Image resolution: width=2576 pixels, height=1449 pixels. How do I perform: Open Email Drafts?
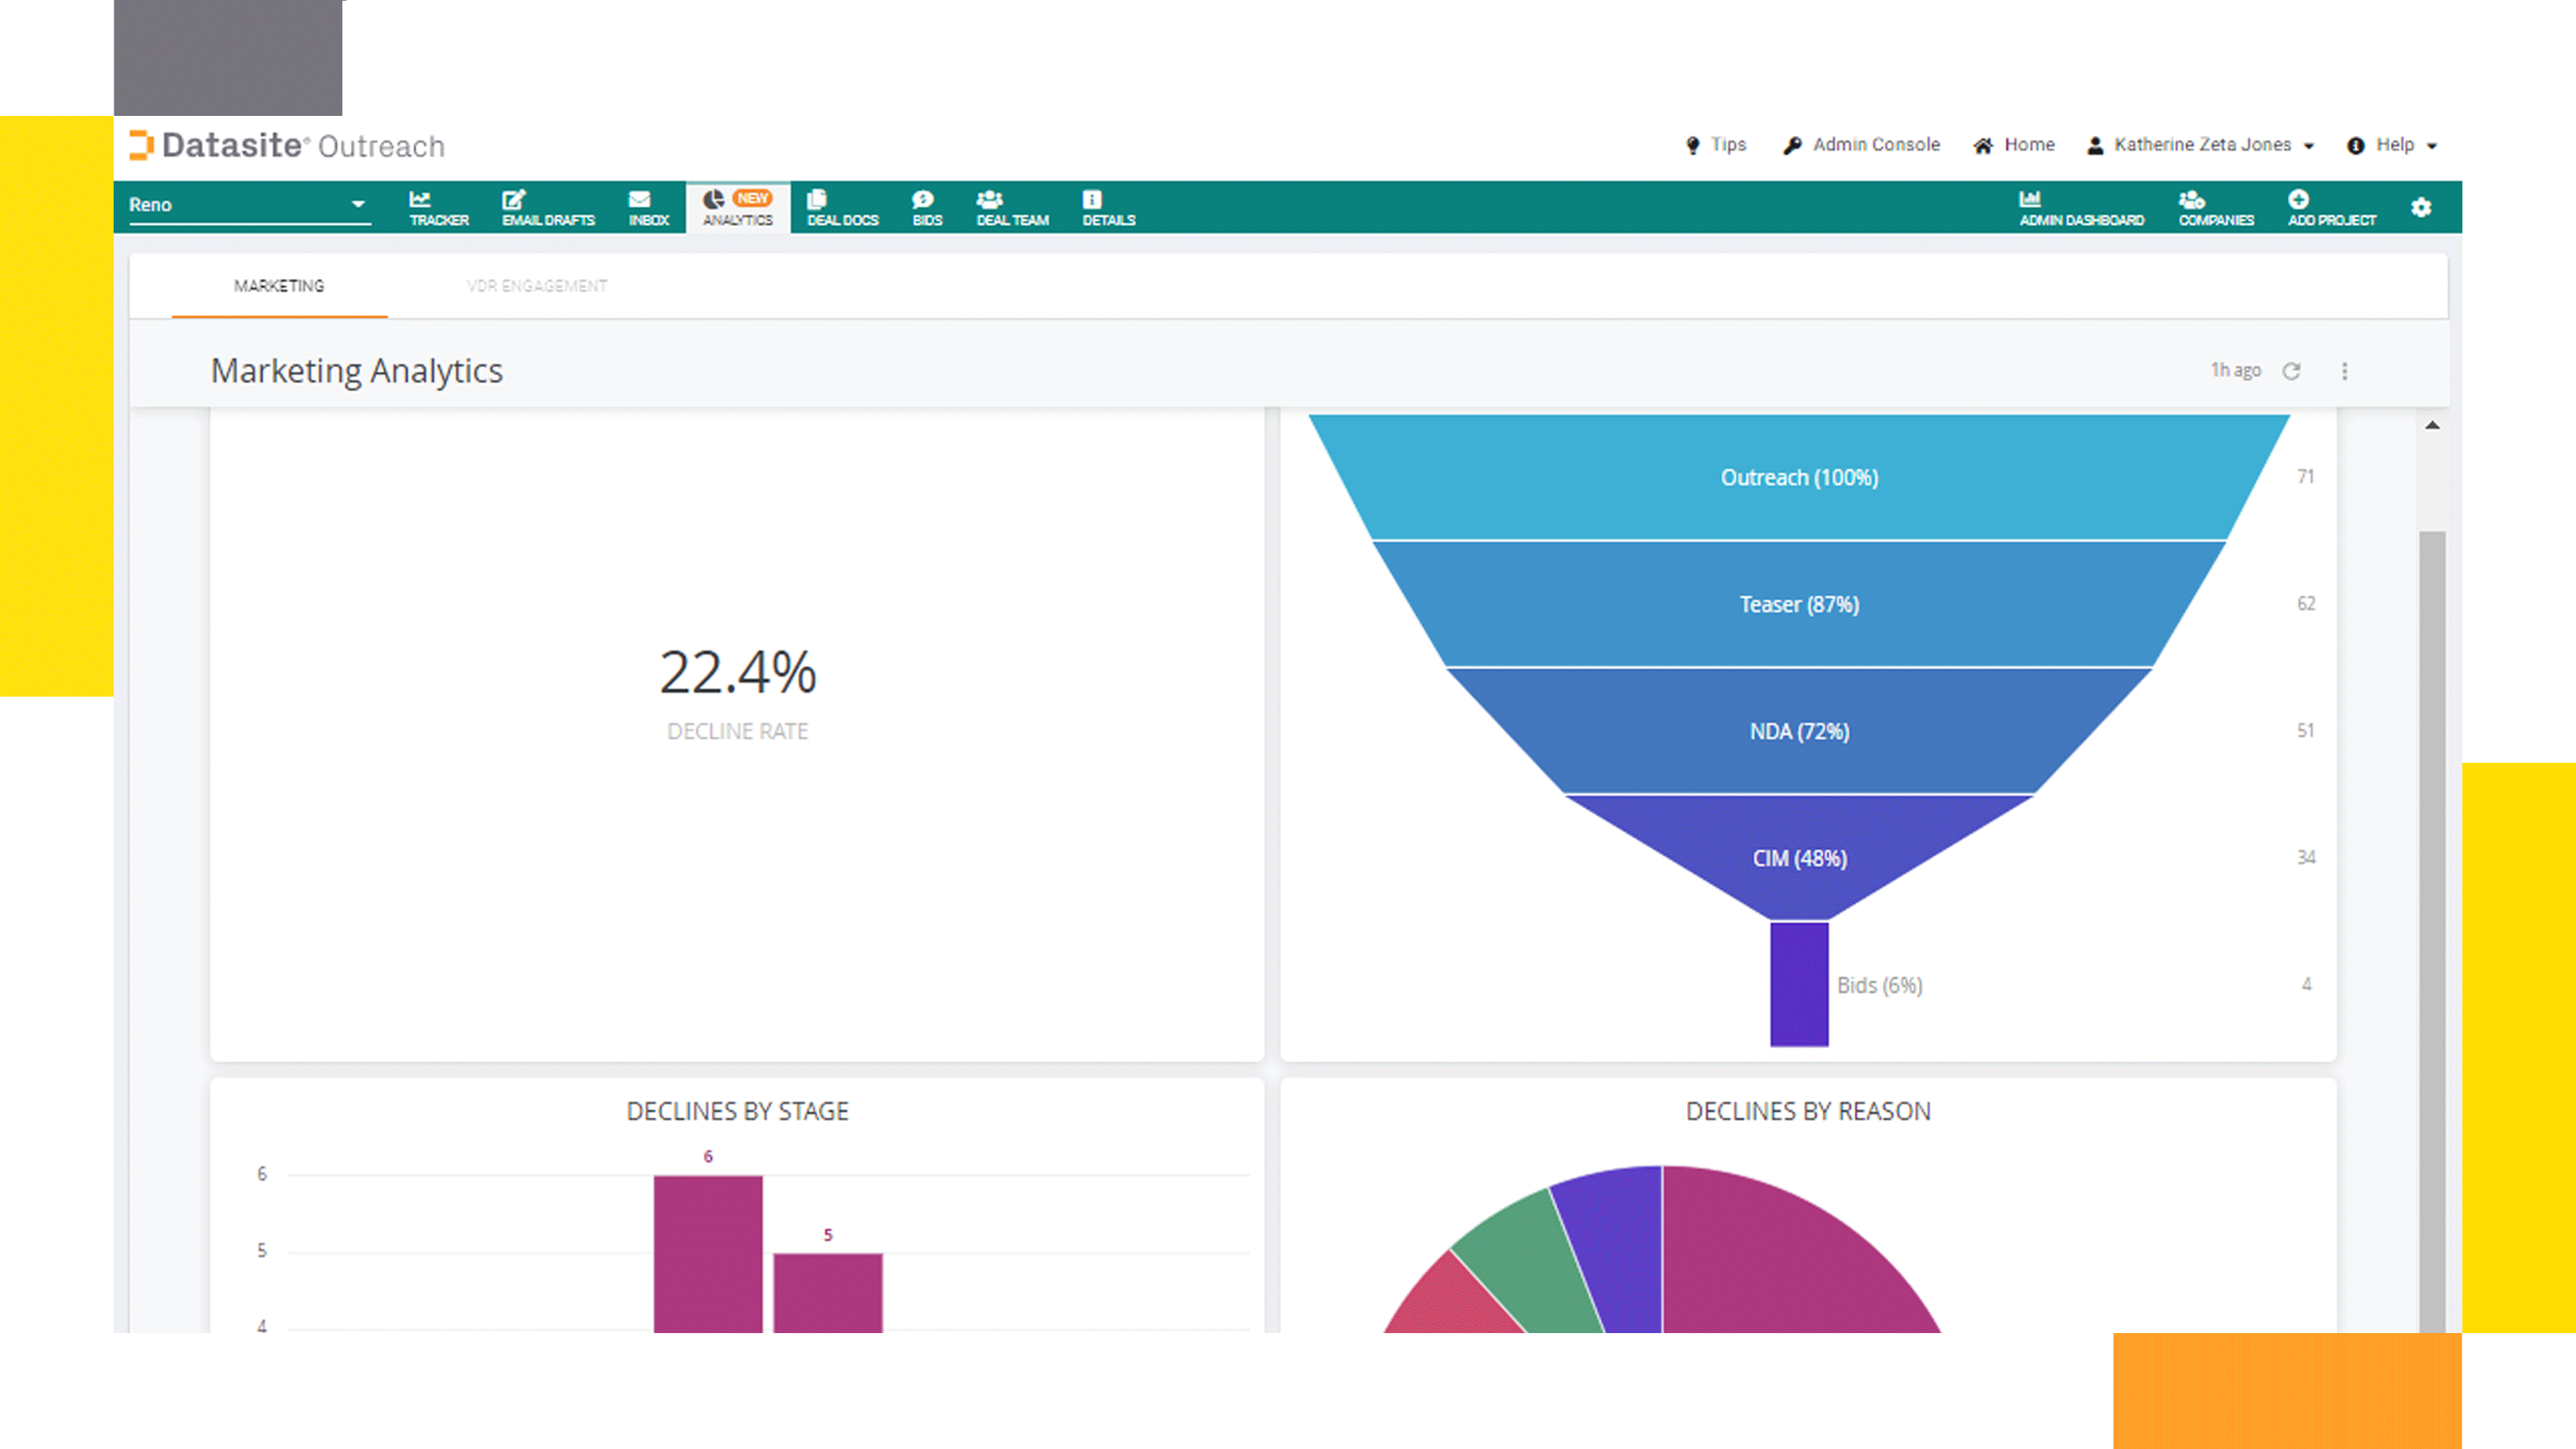(x=548, y=208)
